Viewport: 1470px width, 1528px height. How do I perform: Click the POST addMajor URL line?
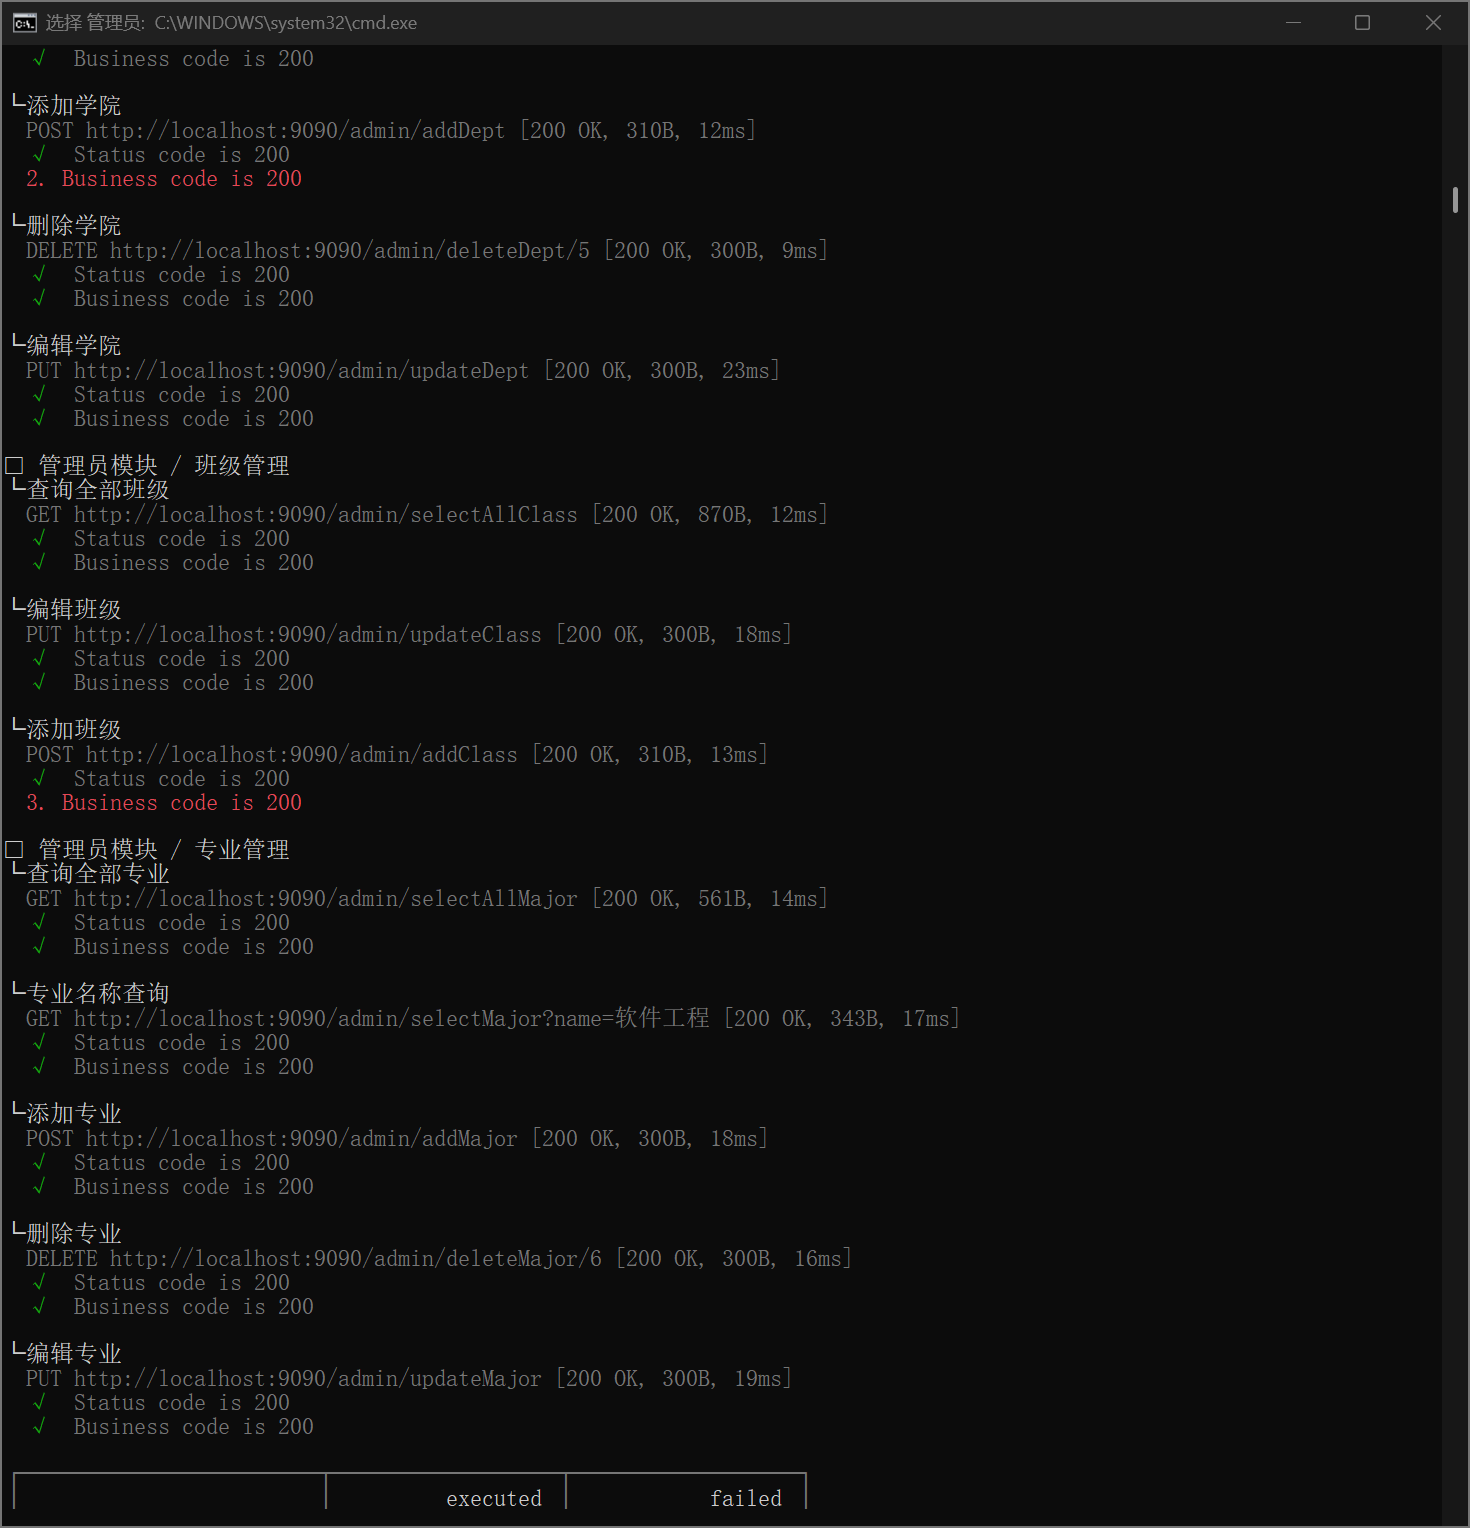coord(397,1139)
